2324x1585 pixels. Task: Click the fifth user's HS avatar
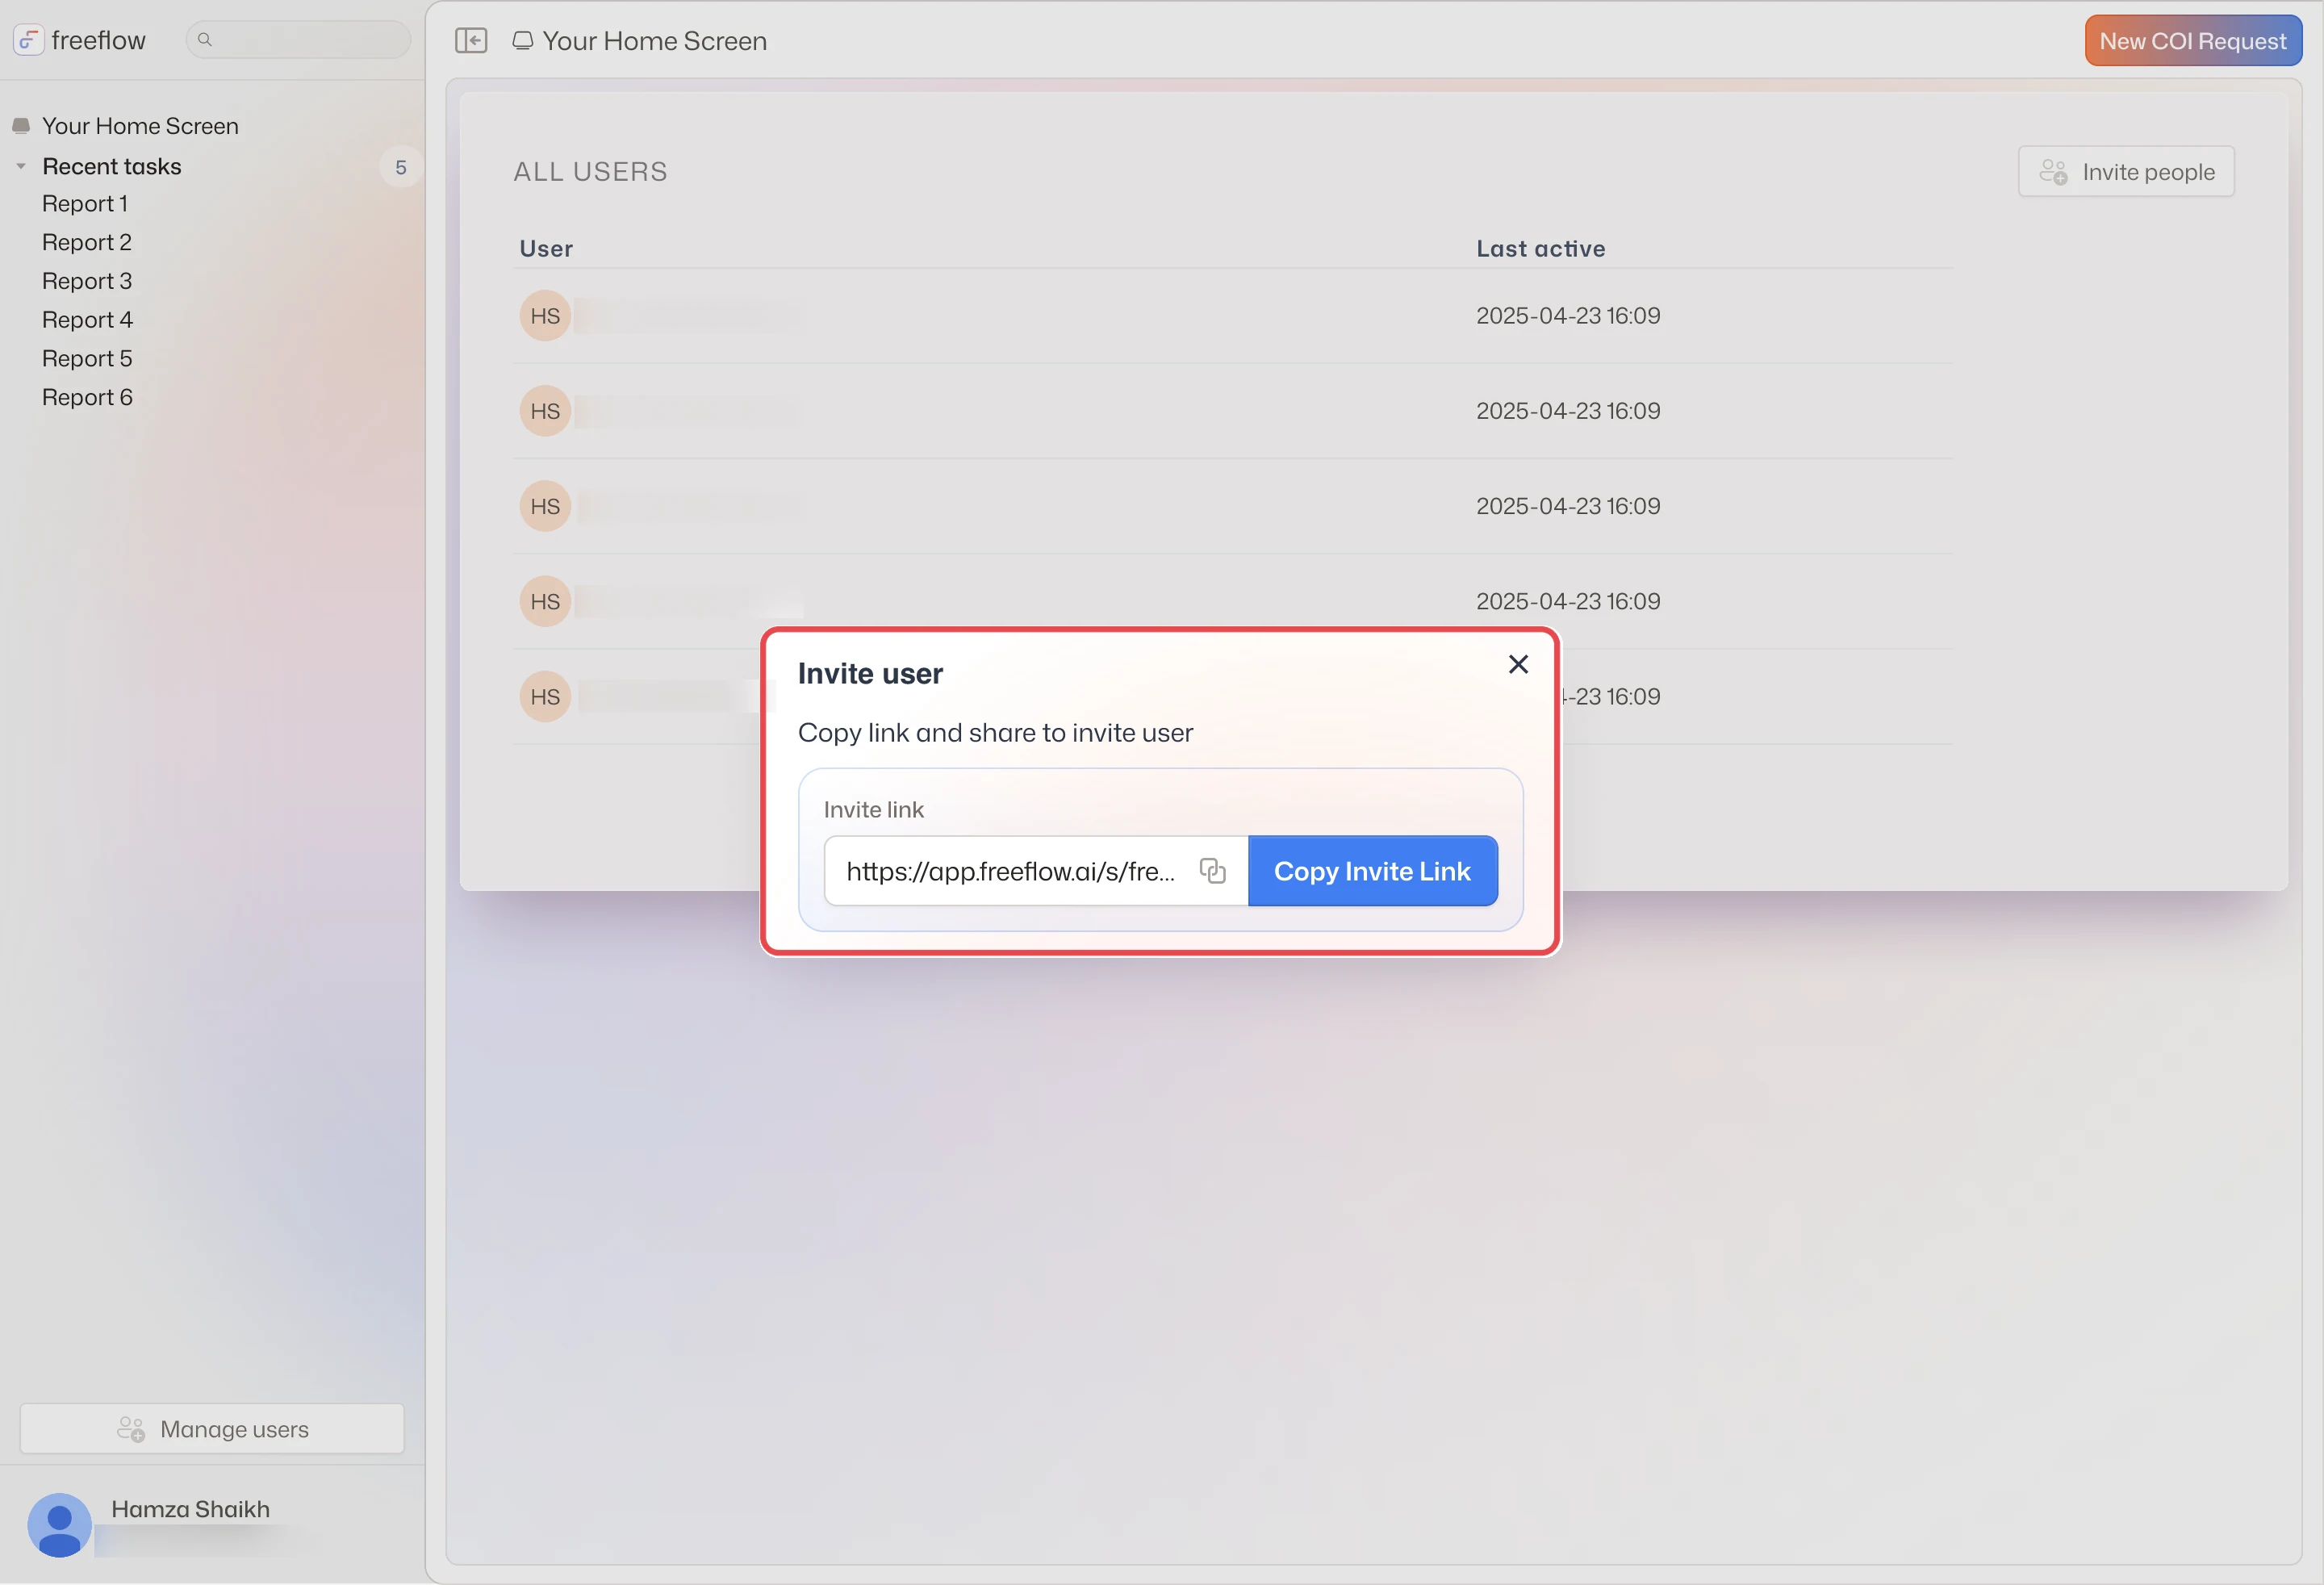(x=545, y=697)
